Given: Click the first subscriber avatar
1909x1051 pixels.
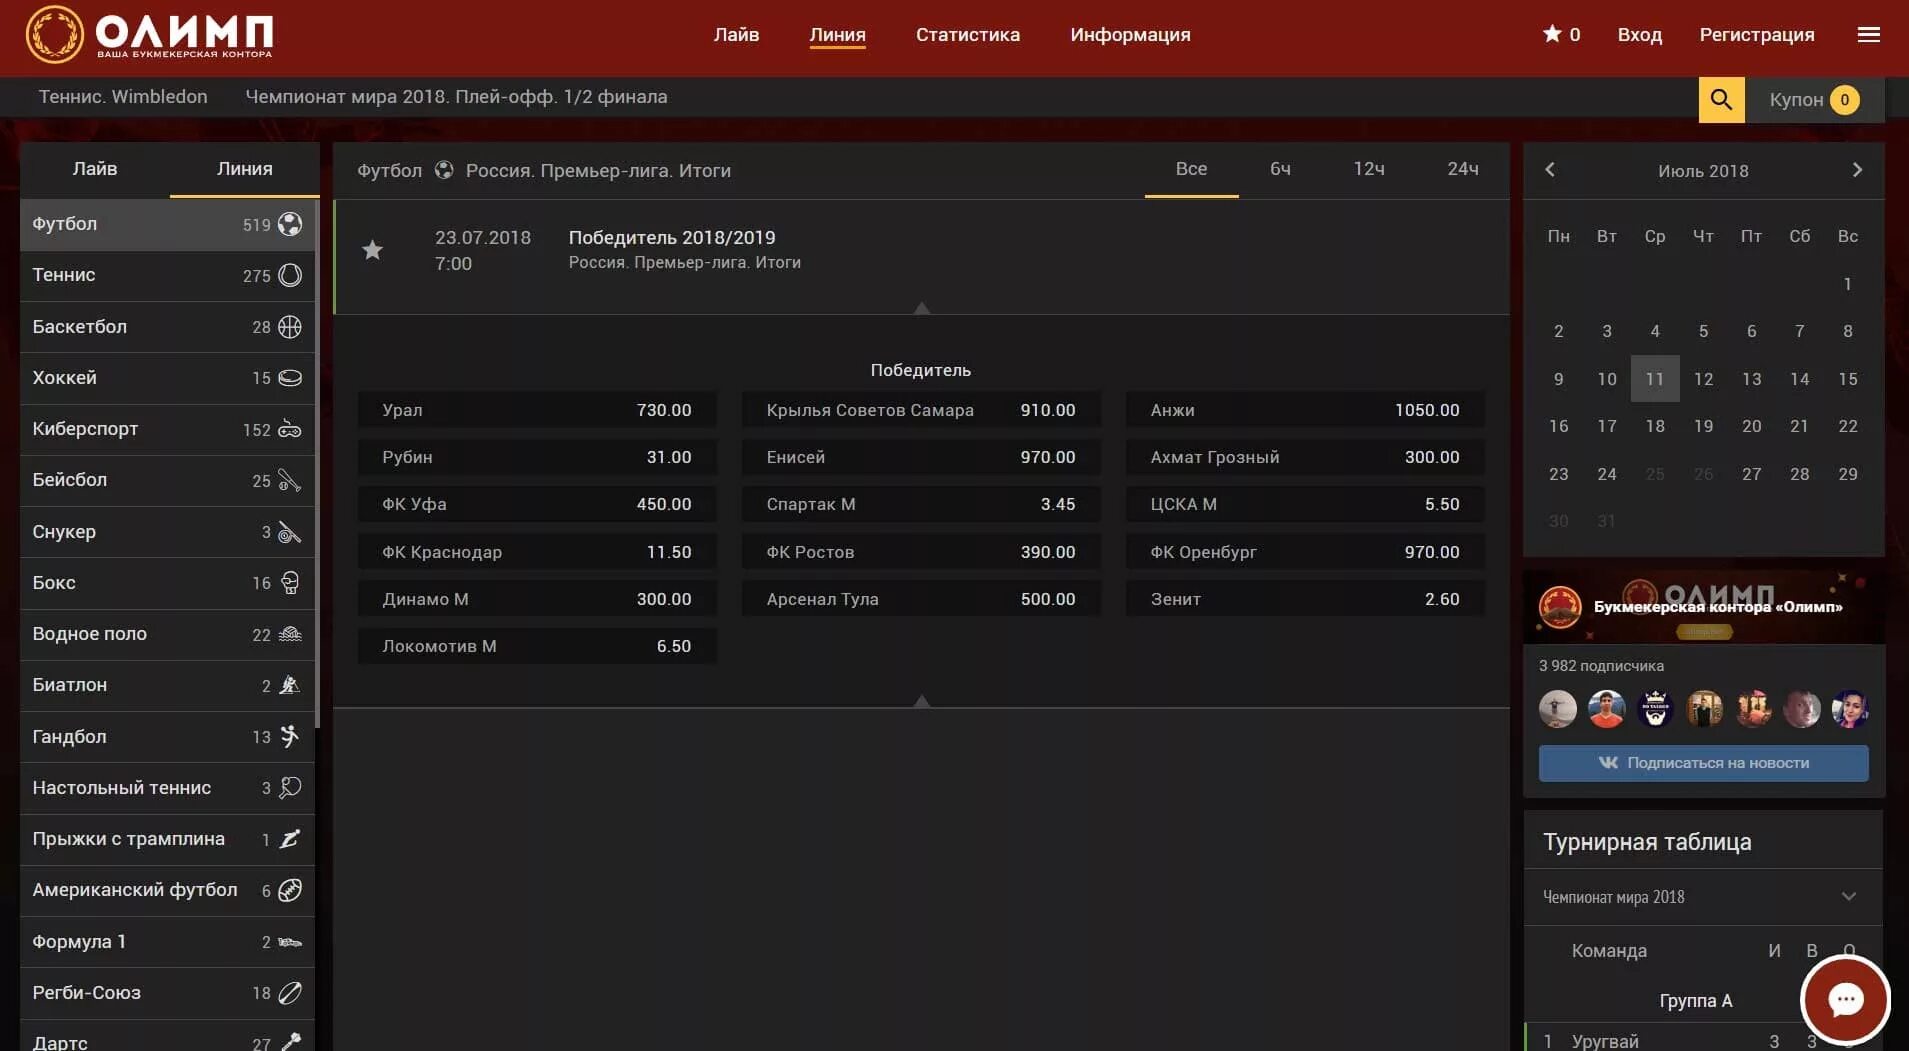Looking at the screenshot, I should pyautogui.click(x=1558, y=709).
